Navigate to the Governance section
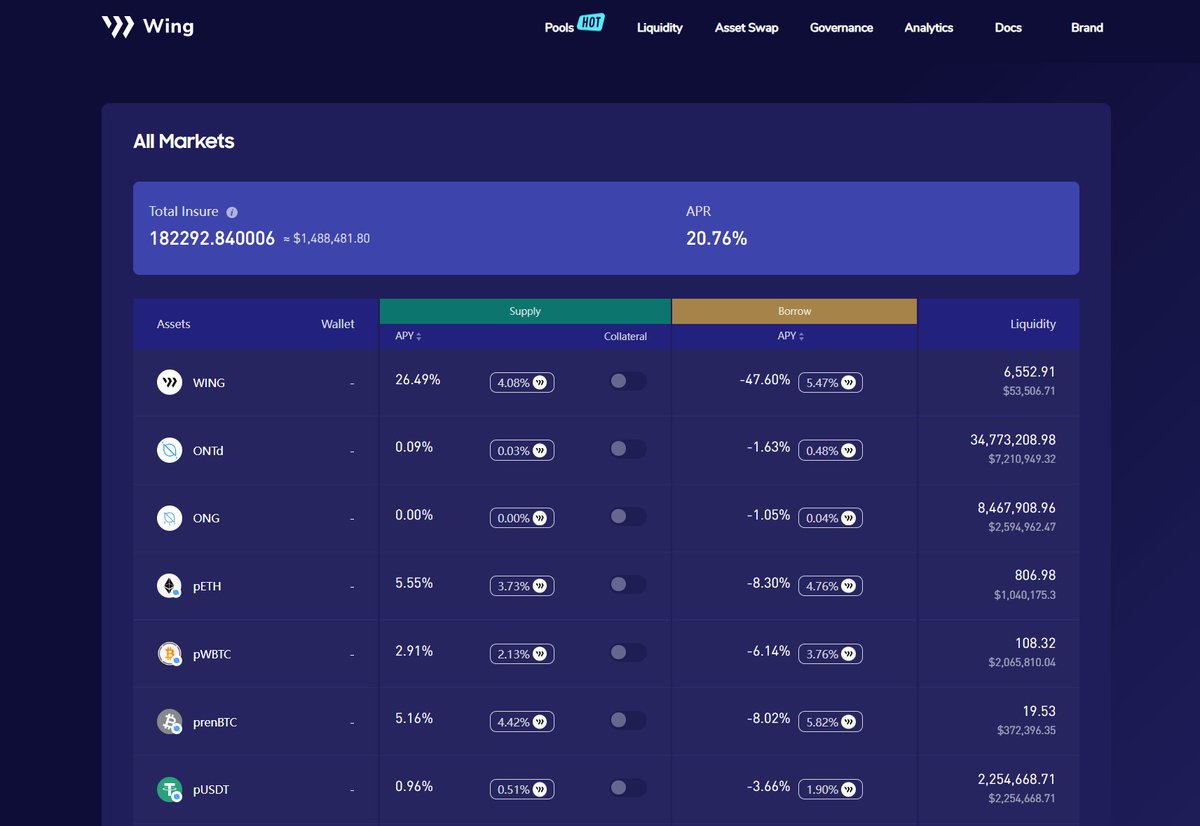Screen dimensions: 1200x826 click(841, 28)
